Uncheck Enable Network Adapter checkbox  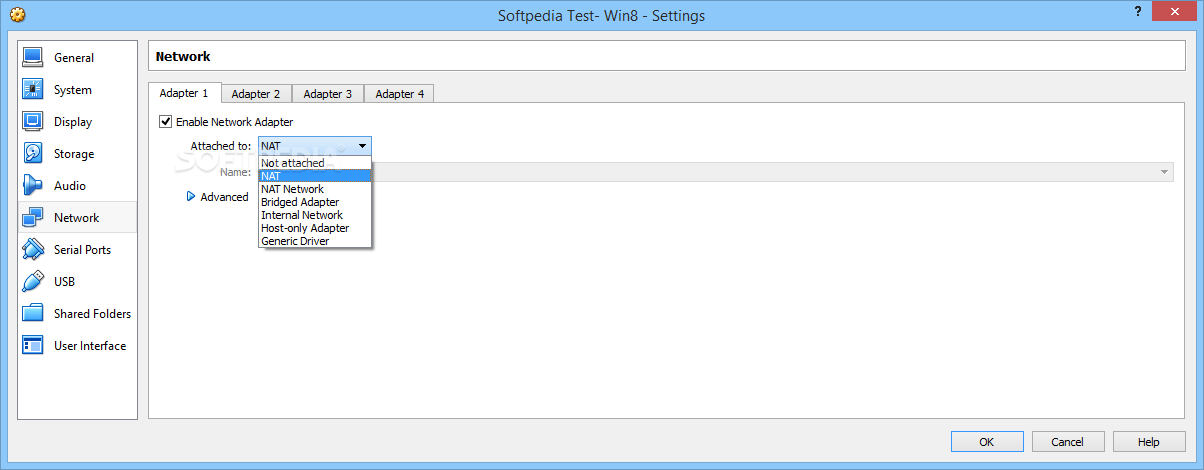point(166,122)
